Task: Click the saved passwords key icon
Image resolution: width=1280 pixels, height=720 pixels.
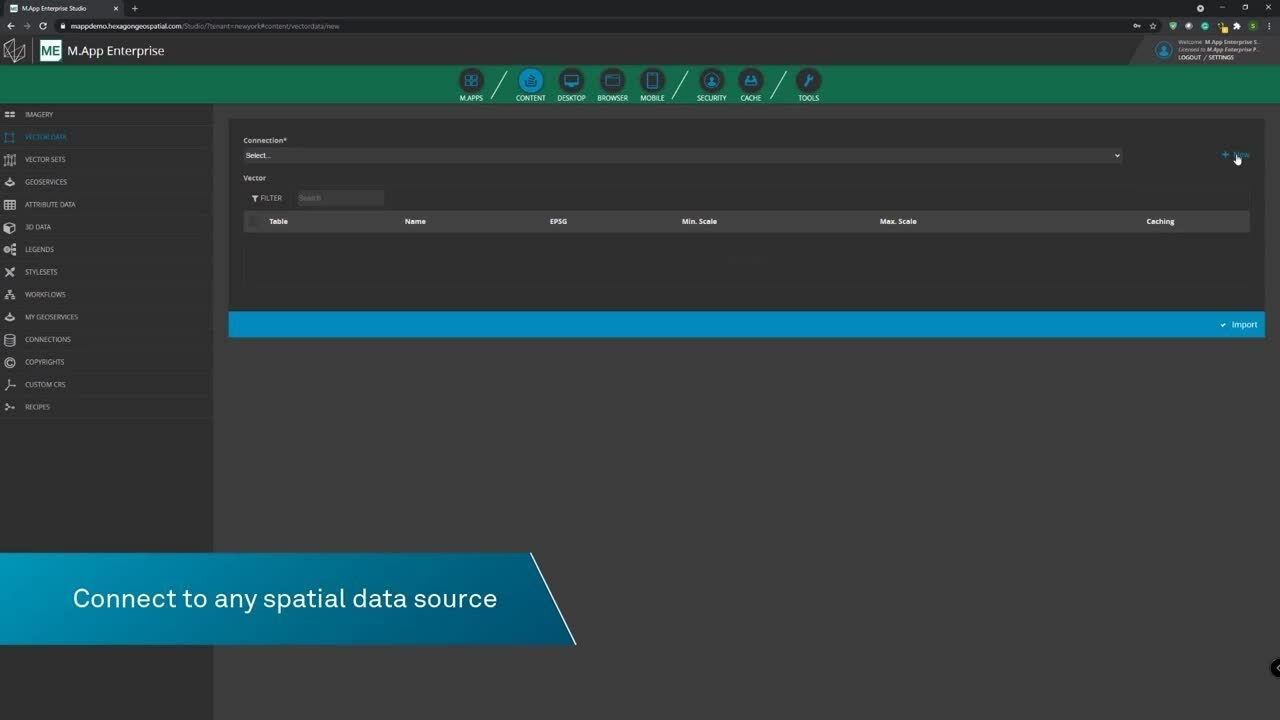Action: click(x=1137, y=26)
